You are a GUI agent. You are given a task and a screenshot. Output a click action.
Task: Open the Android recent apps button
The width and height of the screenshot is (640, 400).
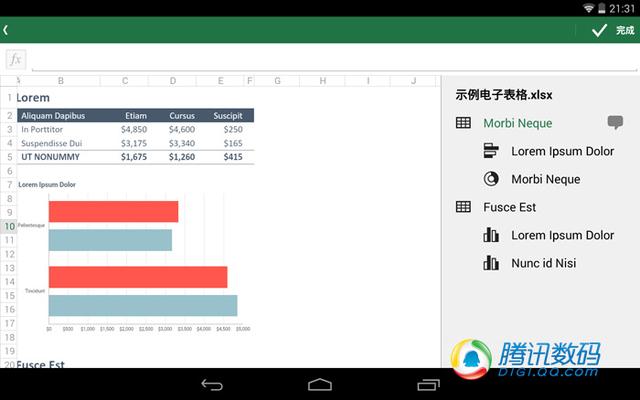coord(428,384)
